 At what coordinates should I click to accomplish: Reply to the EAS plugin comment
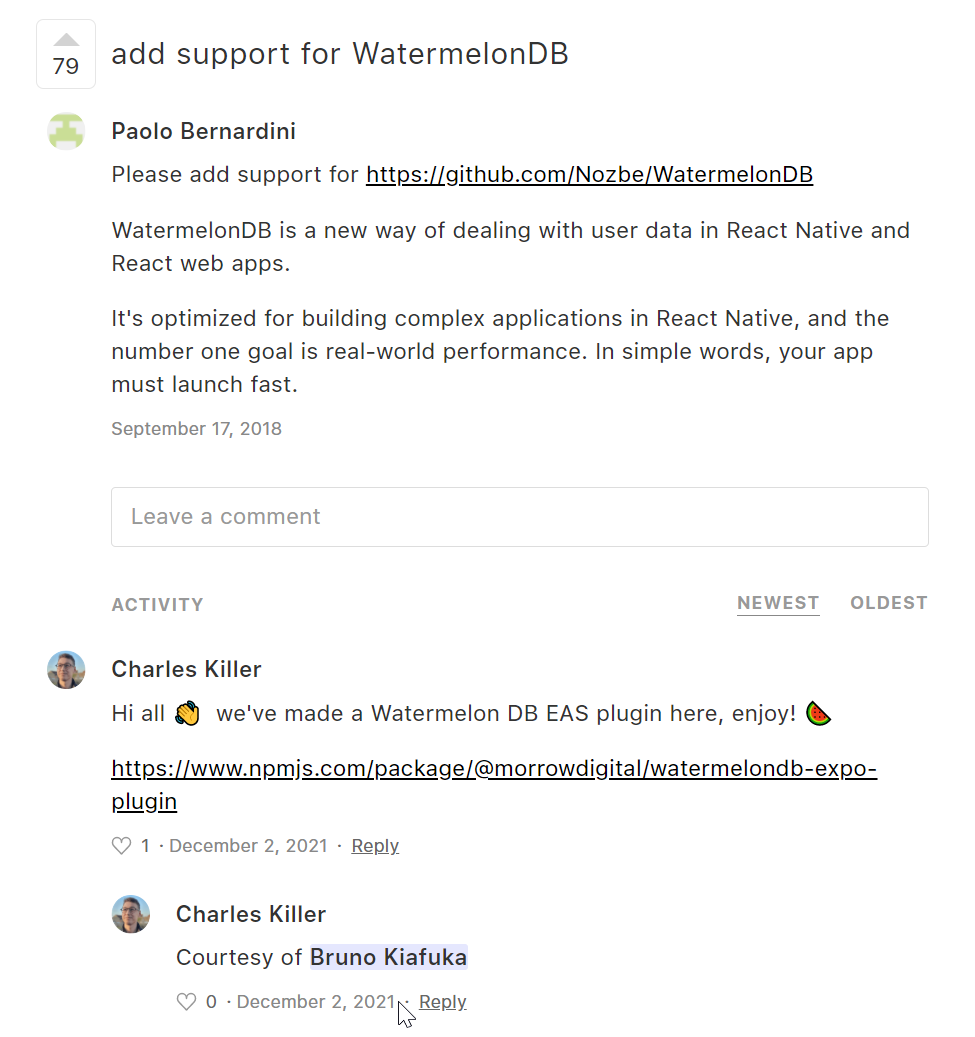(x=375, y=846)
